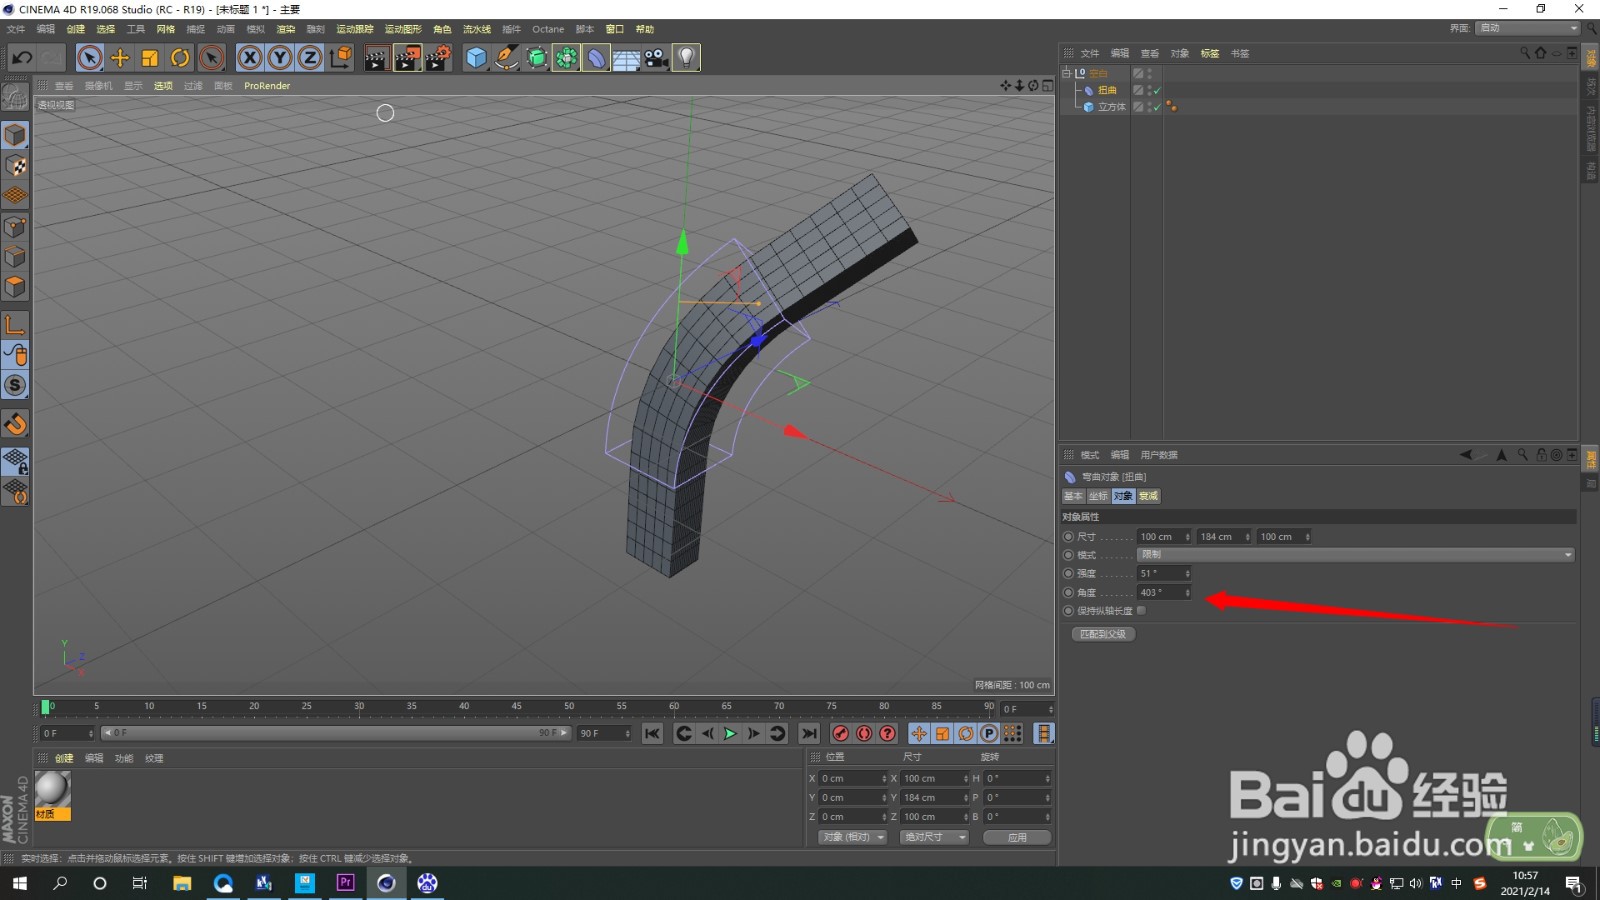Image resolution: width=1600 pixels, height=900 pixels.
Task: Open the 文件 menu in main menu bar
Action: pos(16,29)
